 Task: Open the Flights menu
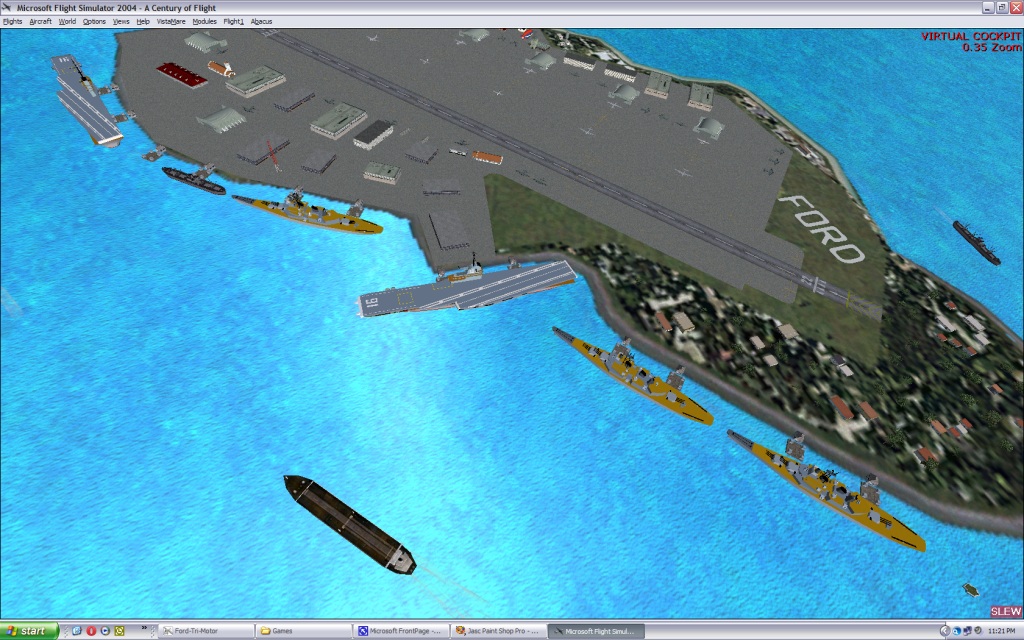(x=12, y=21)
